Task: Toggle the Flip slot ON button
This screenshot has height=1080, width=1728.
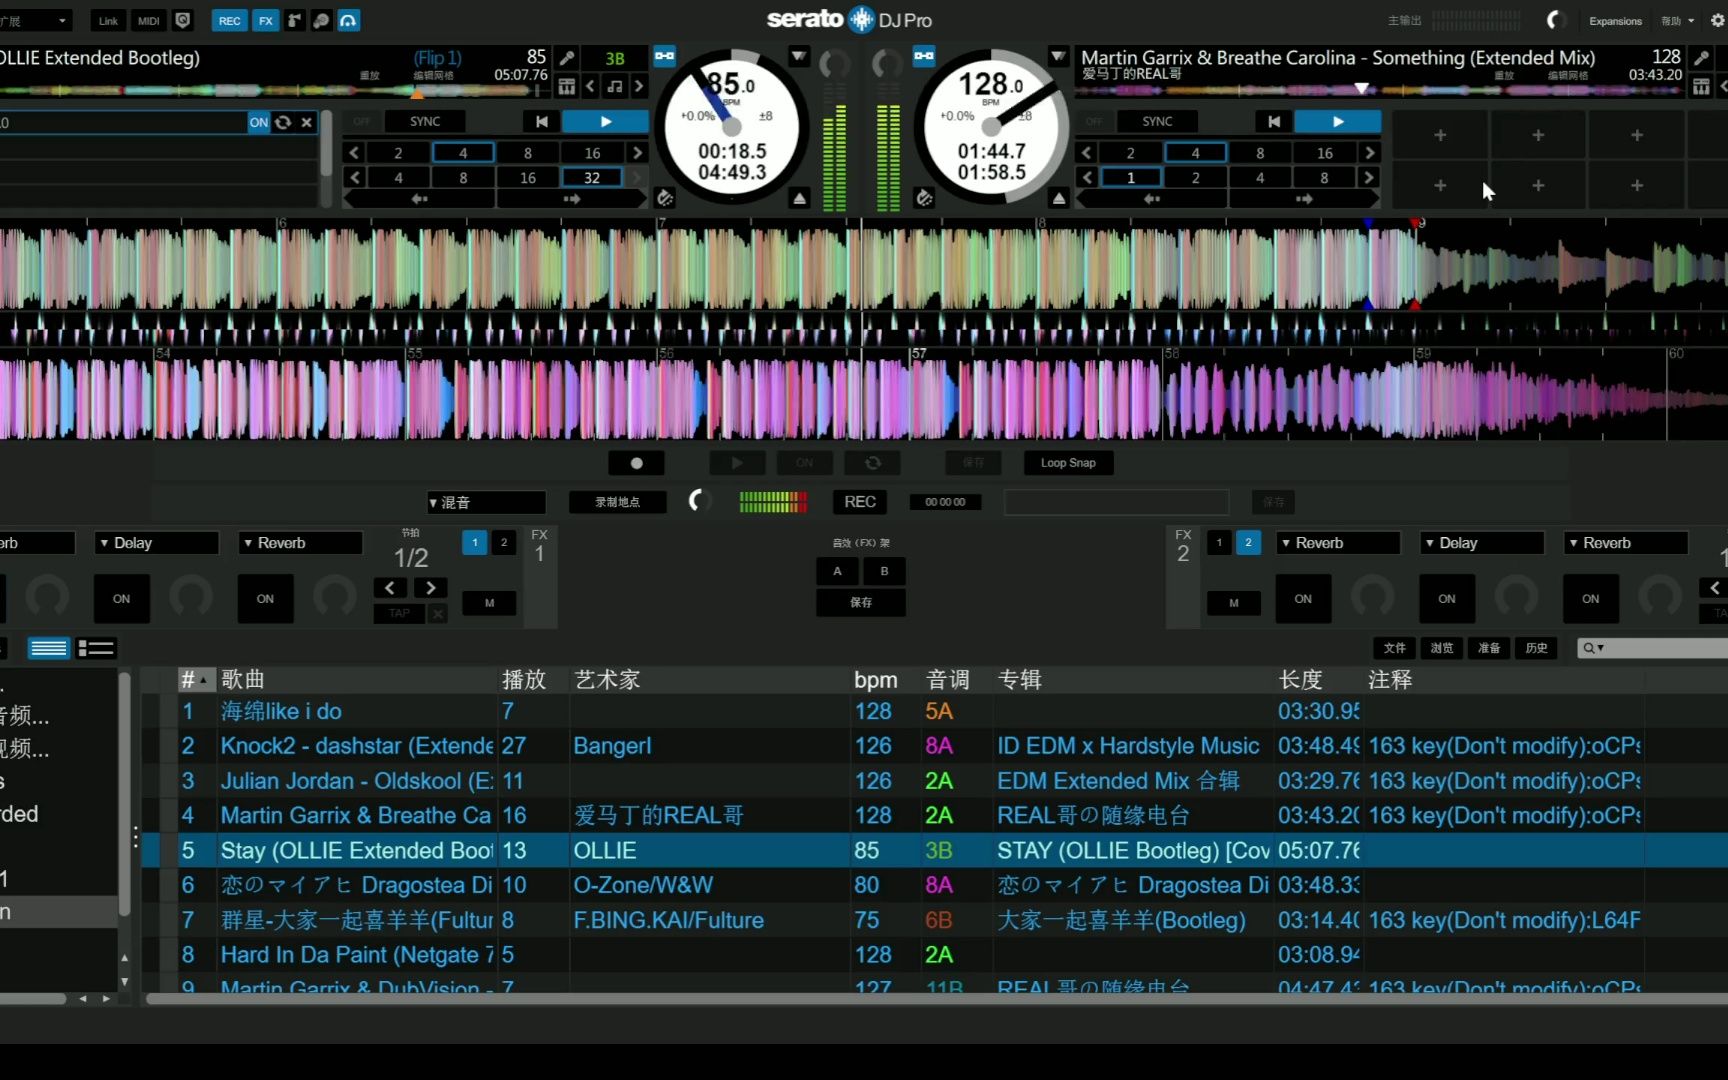Action: (259, 122)
